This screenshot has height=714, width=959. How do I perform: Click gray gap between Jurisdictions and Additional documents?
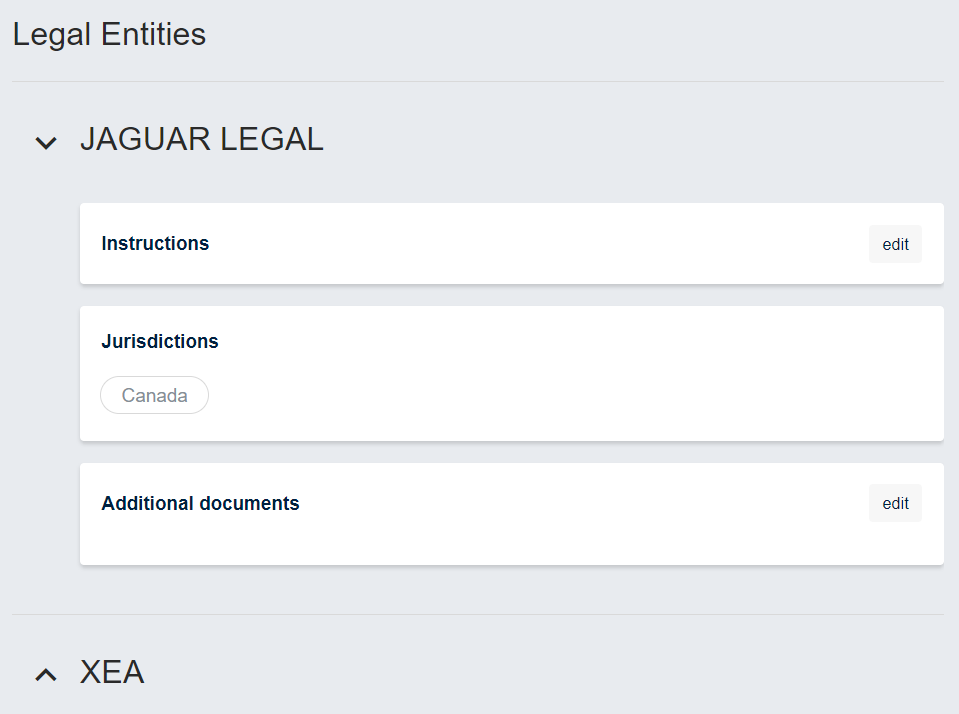point(512,452)
